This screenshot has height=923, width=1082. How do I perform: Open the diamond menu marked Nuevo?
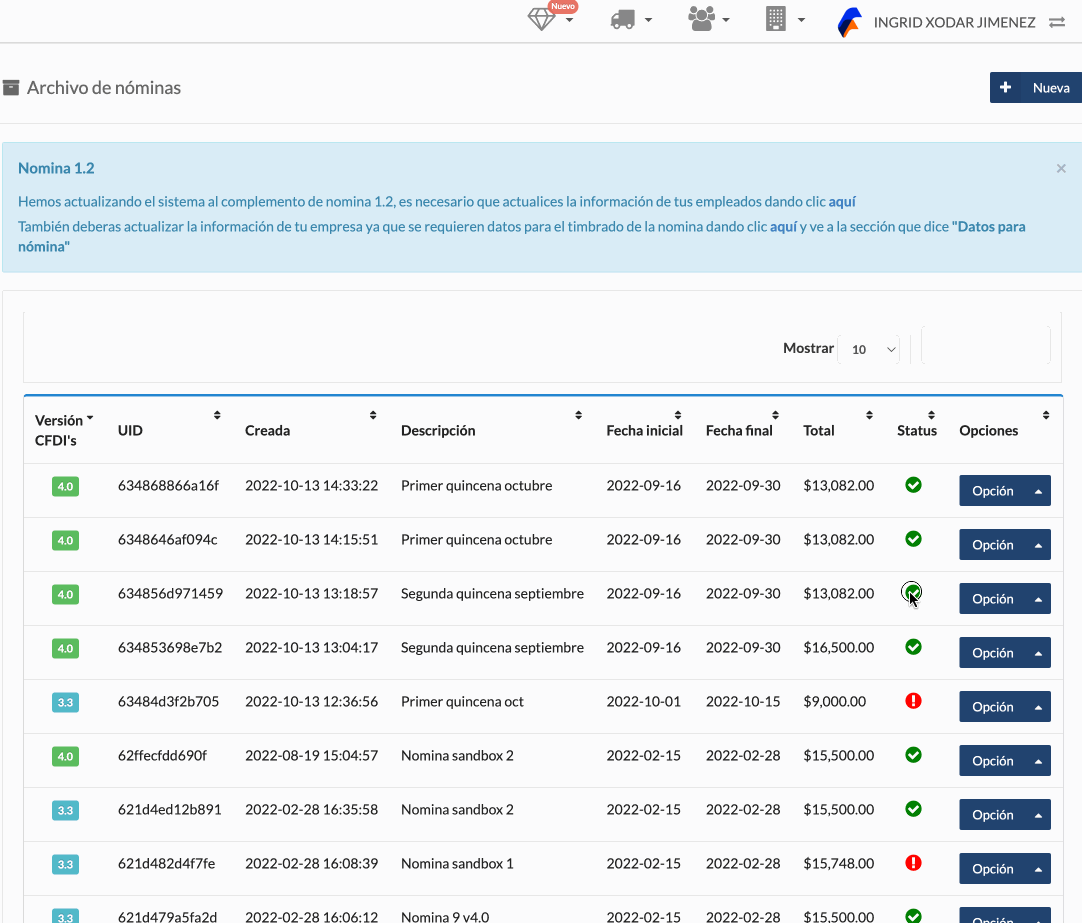551,19
